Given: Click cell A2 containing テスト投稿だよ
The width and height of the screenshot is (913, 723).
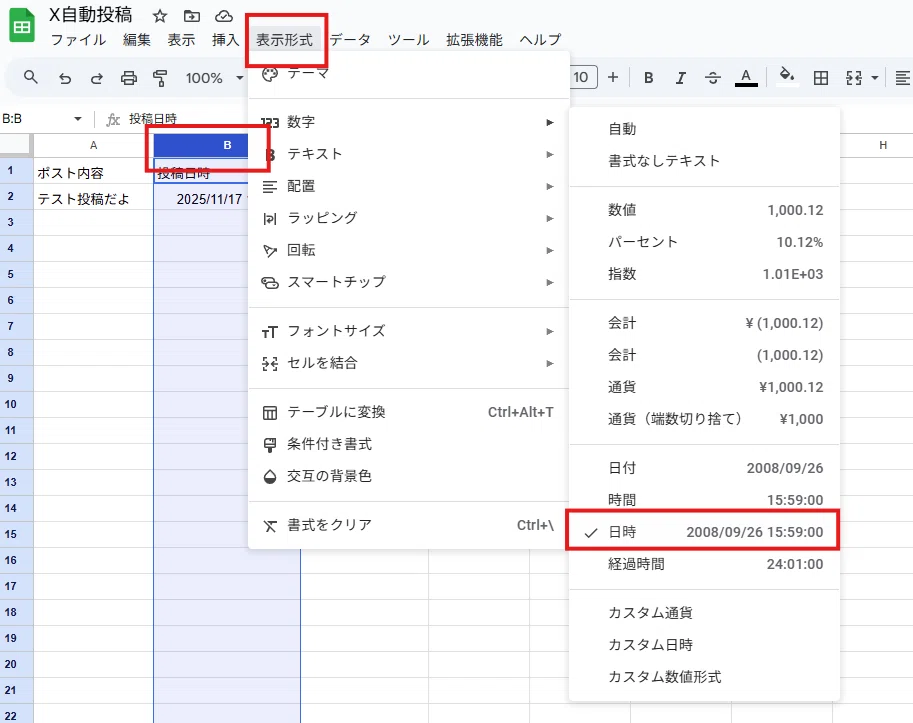Looking at the screenshot, I should (x=93, y=199).
